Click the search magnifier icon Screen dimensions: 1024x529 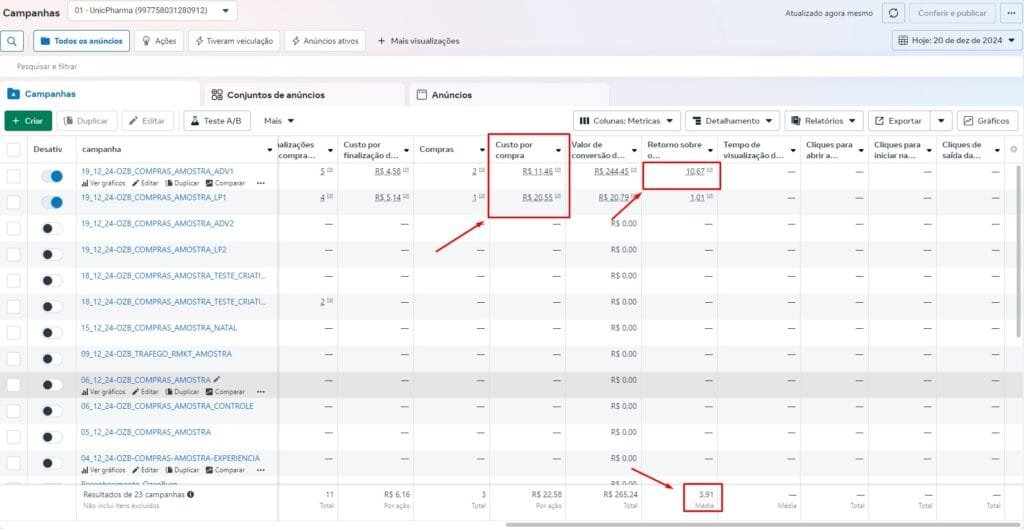click(x=12, y=41)
